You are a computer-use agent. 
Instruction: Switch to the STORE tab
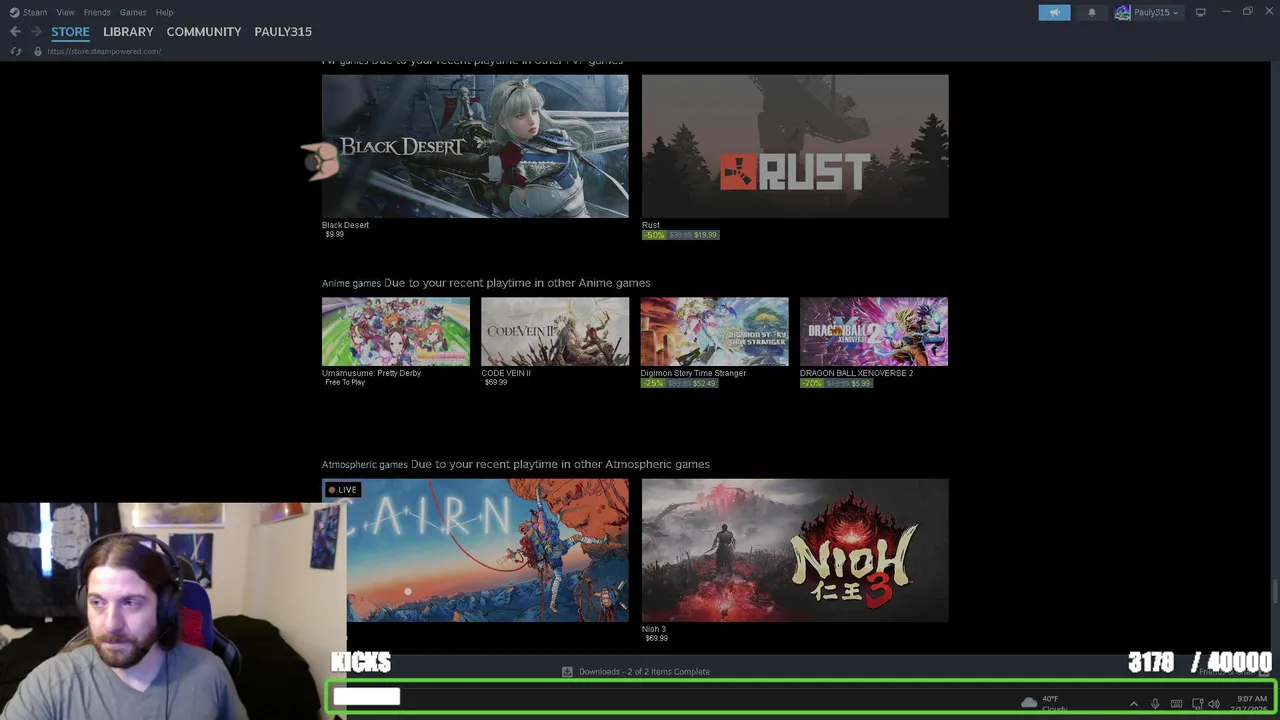click(x=70, y=32)
